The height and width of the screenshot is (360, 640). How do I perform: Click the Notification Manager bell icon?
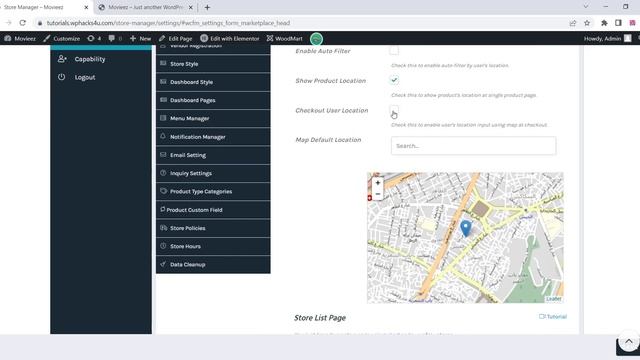163,136
